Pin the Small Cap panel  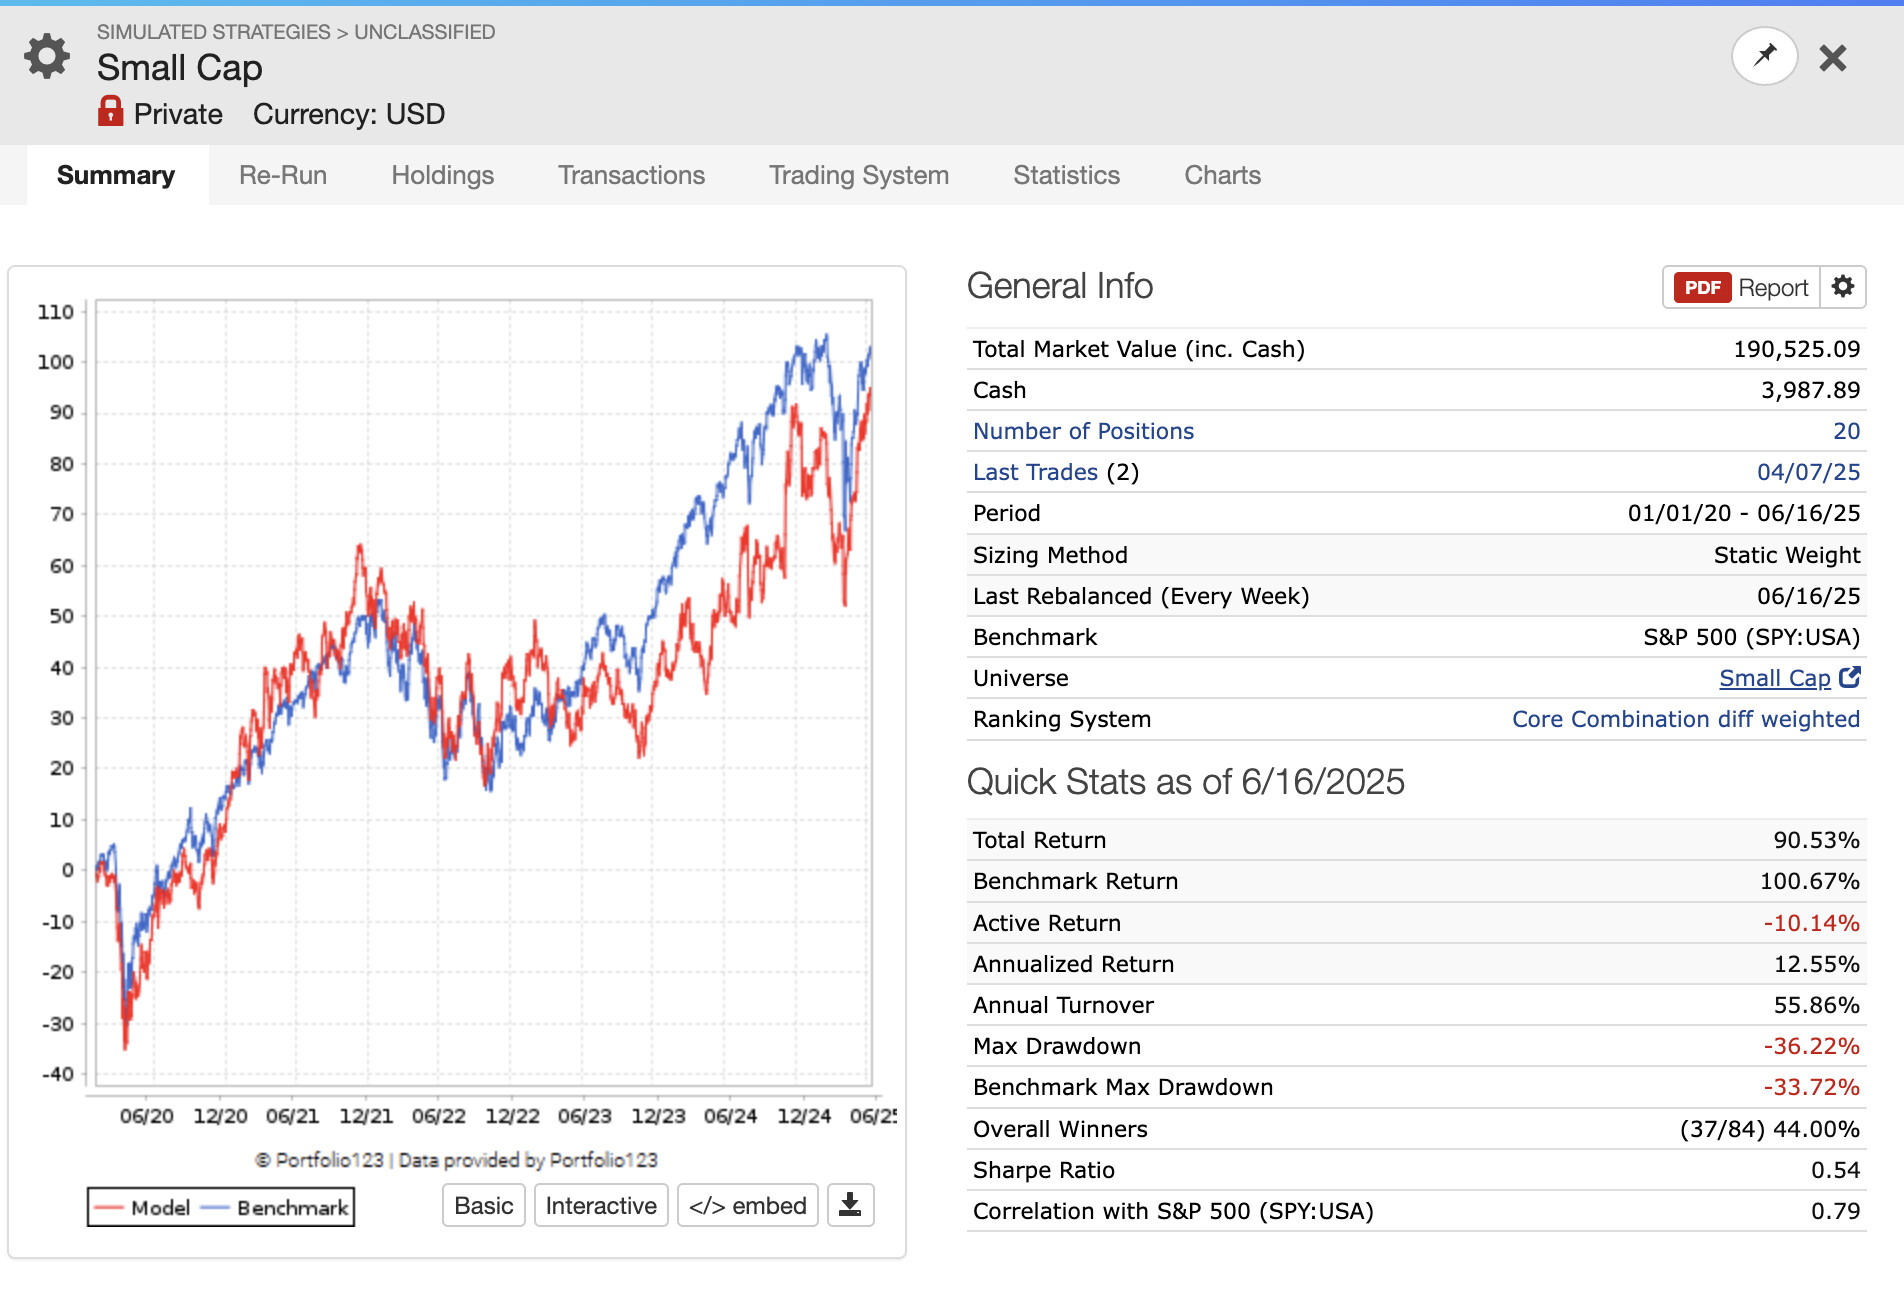[x=1765, y=56]
